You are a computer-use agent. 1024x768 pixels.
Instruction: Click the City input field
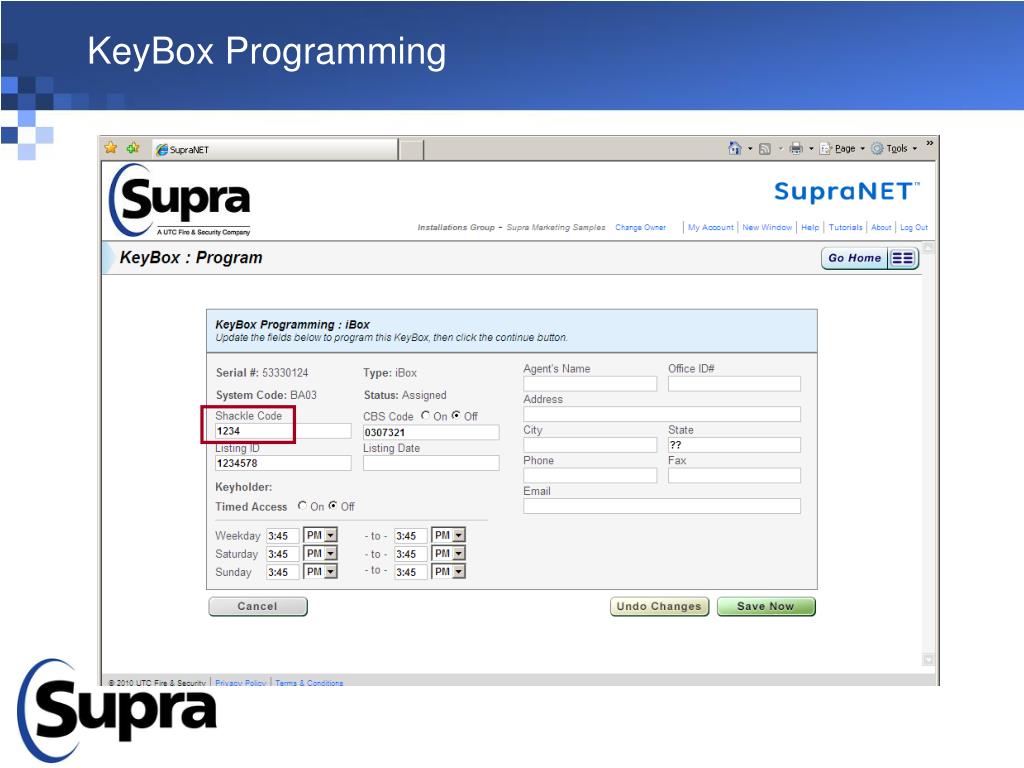(590, 445)
